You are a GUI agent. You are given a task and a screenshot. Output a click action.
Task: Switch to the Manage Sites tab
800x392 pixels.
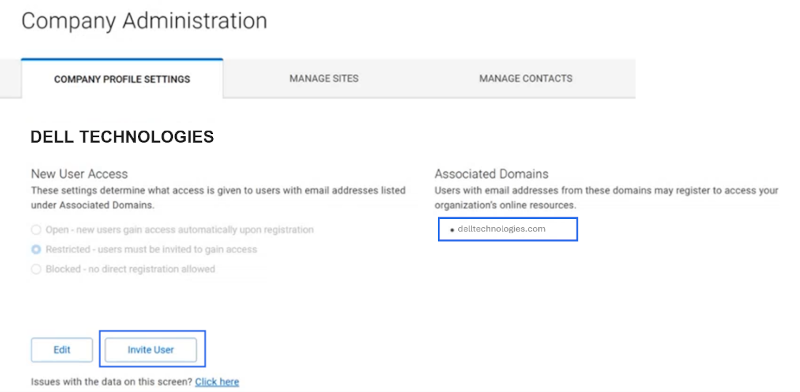324,79
